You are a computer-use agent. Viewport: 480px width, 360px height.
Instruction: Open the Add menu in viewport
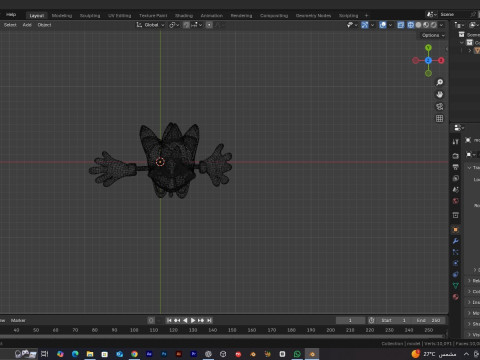pos(27,25)
